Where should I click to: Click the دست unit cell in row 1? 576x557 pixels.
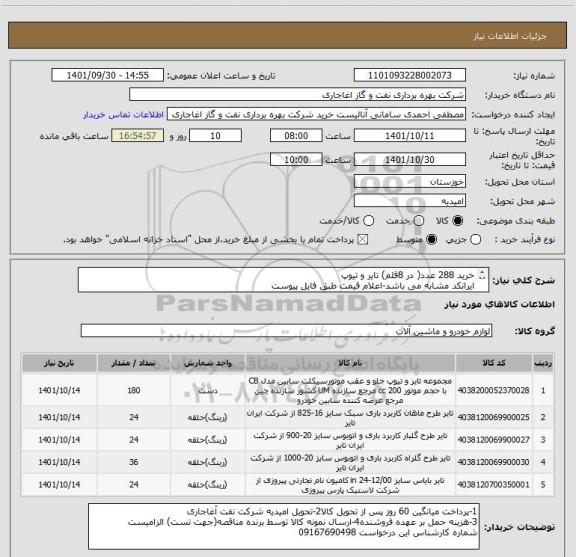(x=208, y=390)
